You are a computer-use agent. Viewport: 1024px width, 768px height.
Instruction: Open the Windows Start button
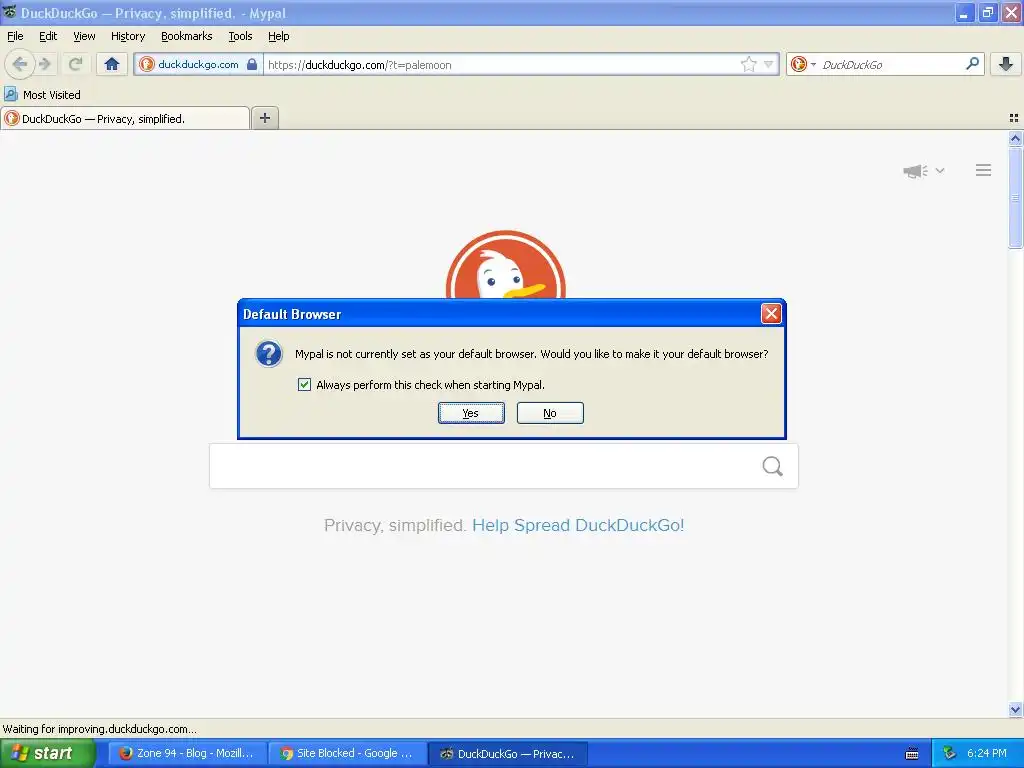[48, 753]
